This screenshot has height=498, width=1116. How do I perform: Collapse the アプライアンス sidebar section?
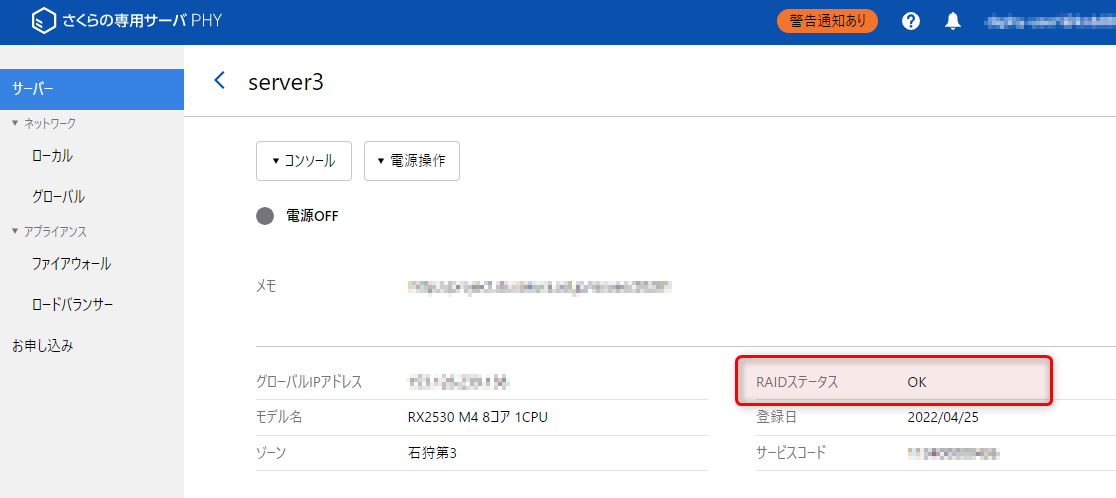pos(49,231)
